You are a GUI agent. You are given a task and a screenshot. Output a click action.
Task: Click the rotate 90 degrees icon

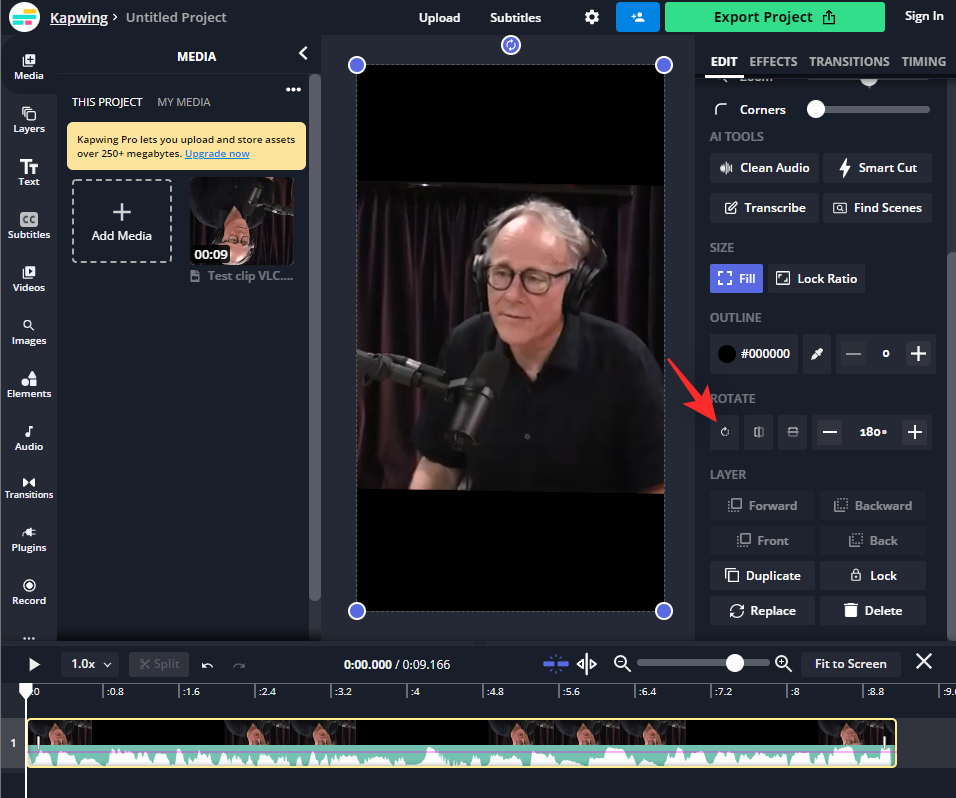[x=724, y=432]
